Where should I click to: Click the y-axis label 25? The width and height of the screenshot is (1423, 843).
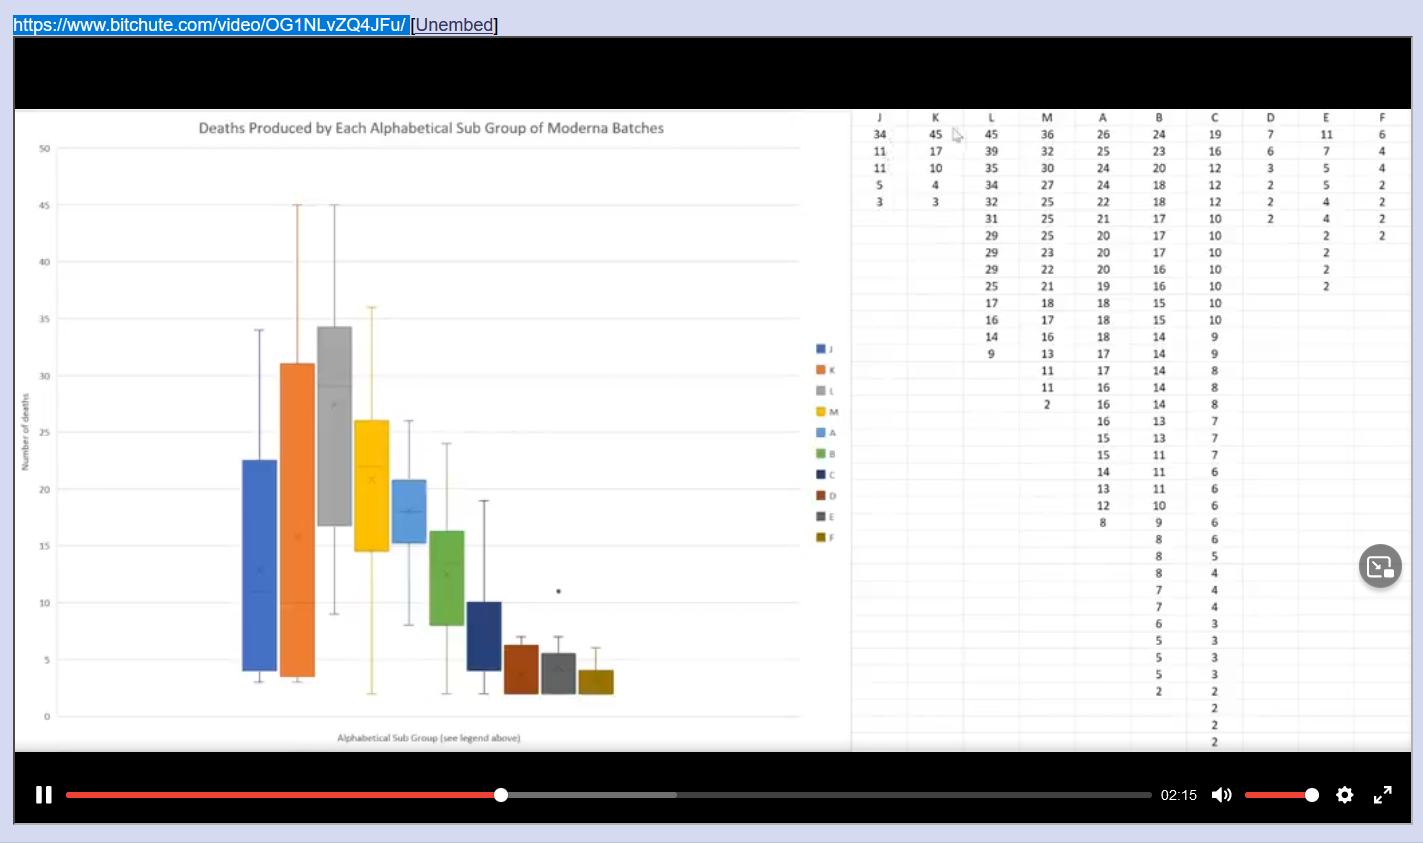[x=44, y=433]
